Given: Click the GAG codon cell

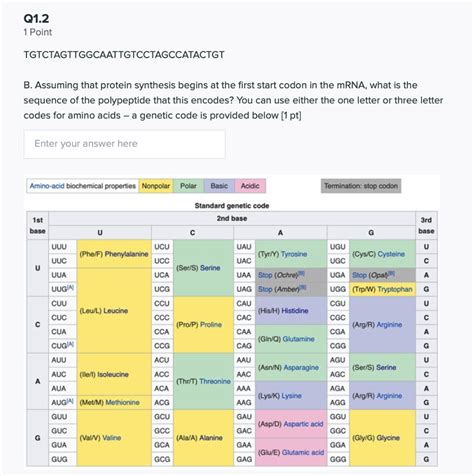Looking at the screenshot, I should point(244,459).
